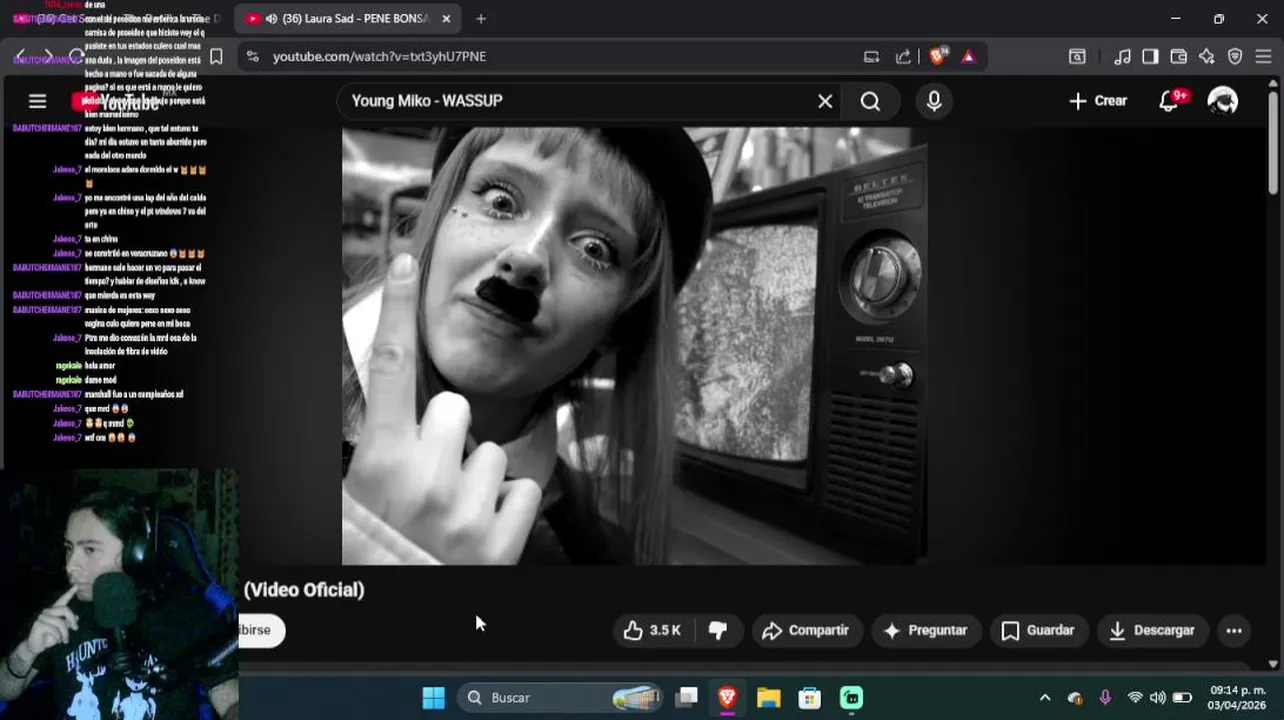
Task: Click the page vertical scrollbar thumb
Action: (1273, 145)
